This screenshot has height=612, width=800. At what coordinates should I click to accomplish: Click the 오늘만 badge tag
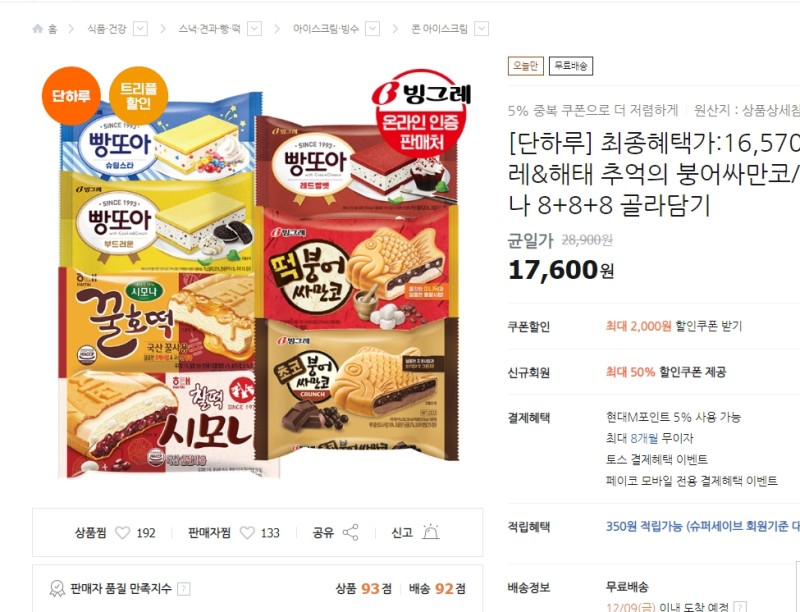[x=526, y=66]
